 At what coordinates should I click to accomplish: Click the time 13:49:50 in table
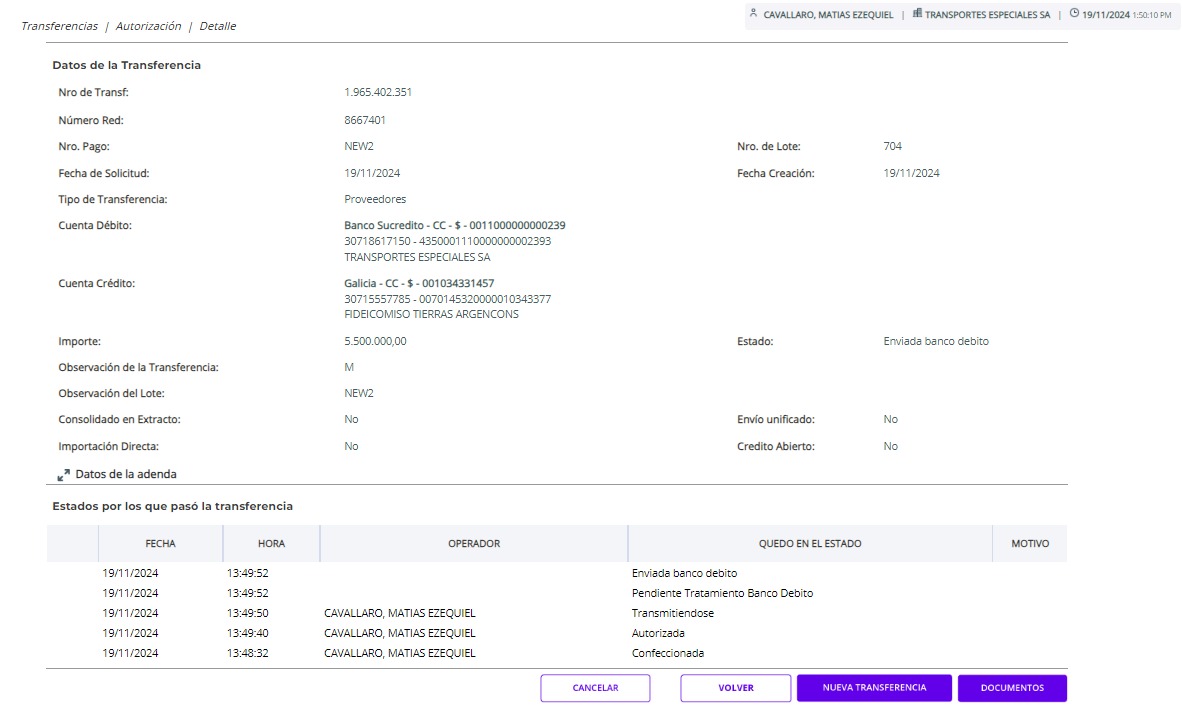(x=247, y=613)
